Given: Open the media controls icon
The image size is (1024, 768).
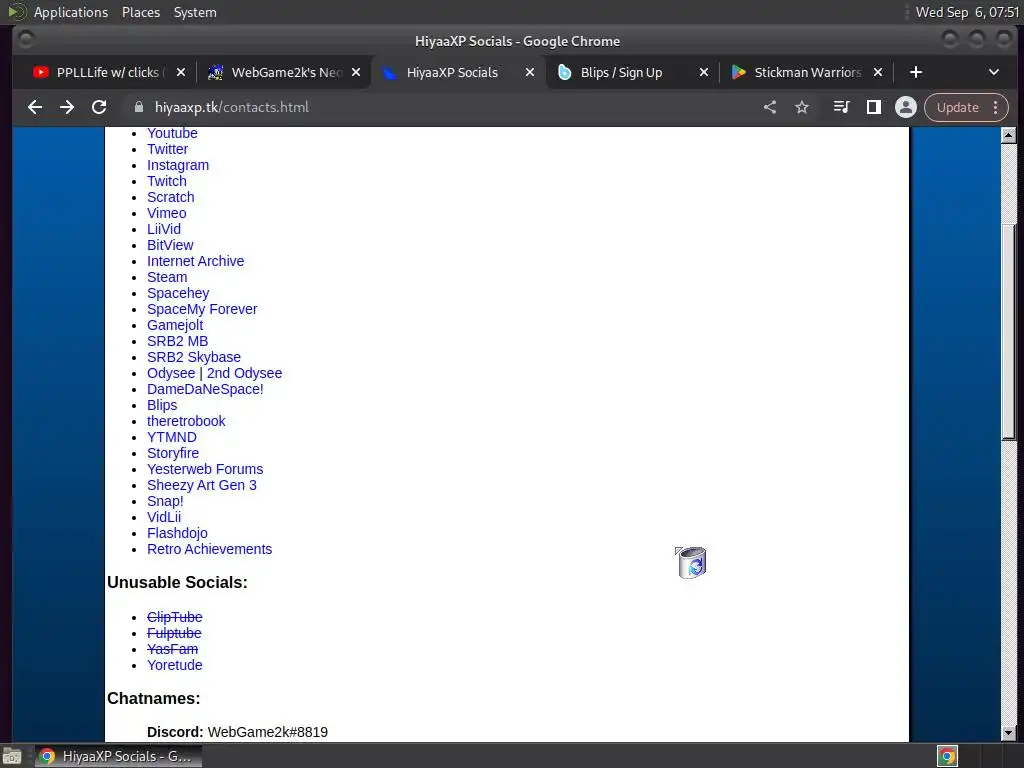Looking at the screenshot, I should click(x=842, y=107).
